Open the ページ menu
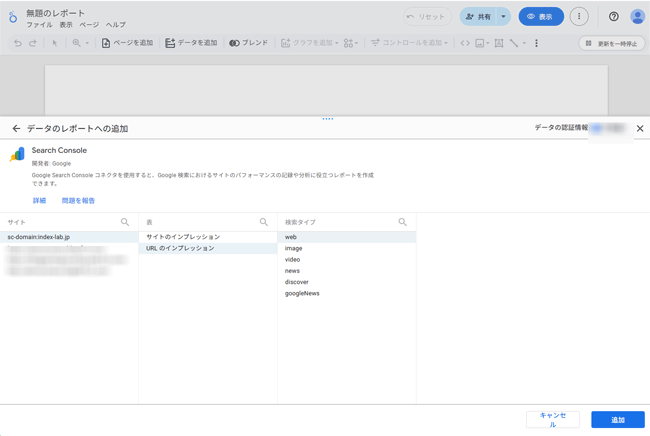Image resolution: width=650 pixels, height=436 pixels. (89, 25)
